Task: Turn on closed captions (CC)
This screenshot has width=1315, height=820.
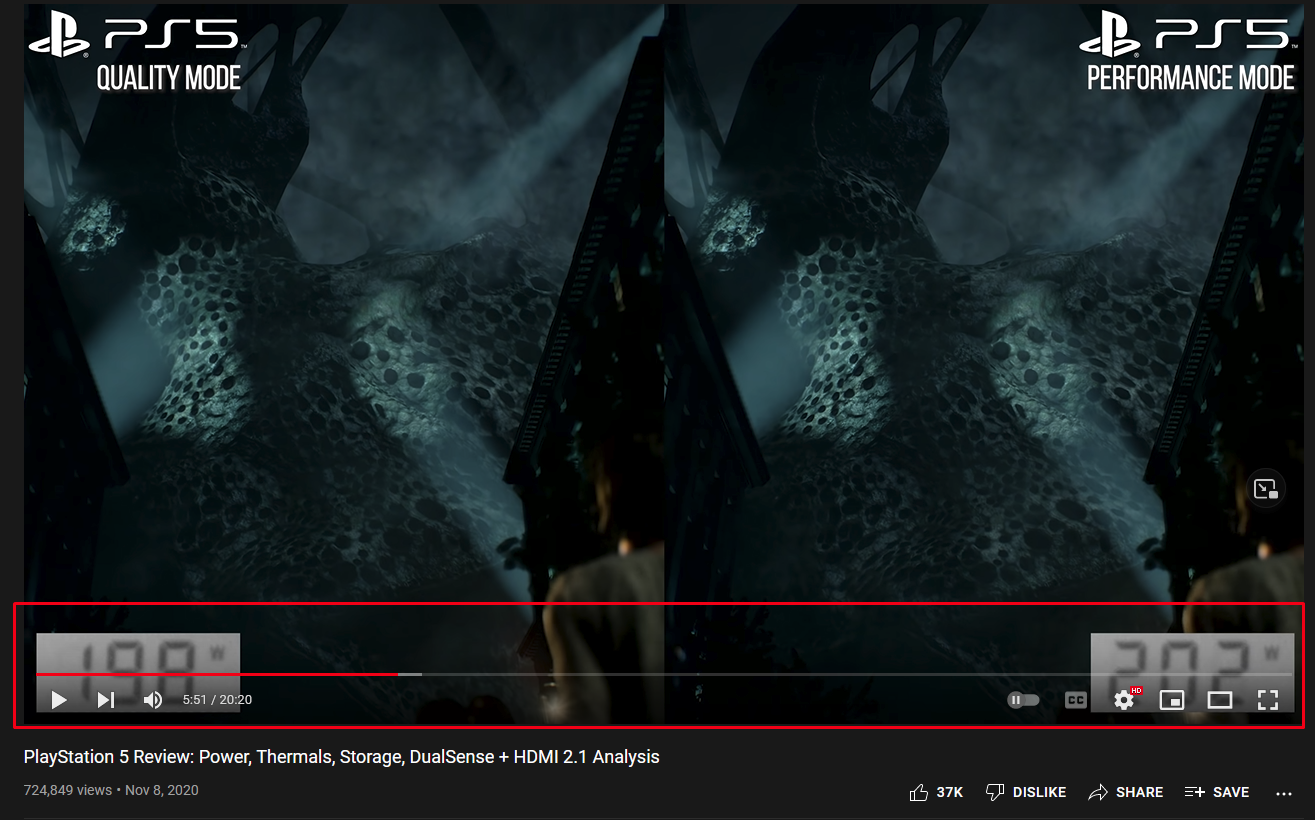Action: tap(1076, 700)
